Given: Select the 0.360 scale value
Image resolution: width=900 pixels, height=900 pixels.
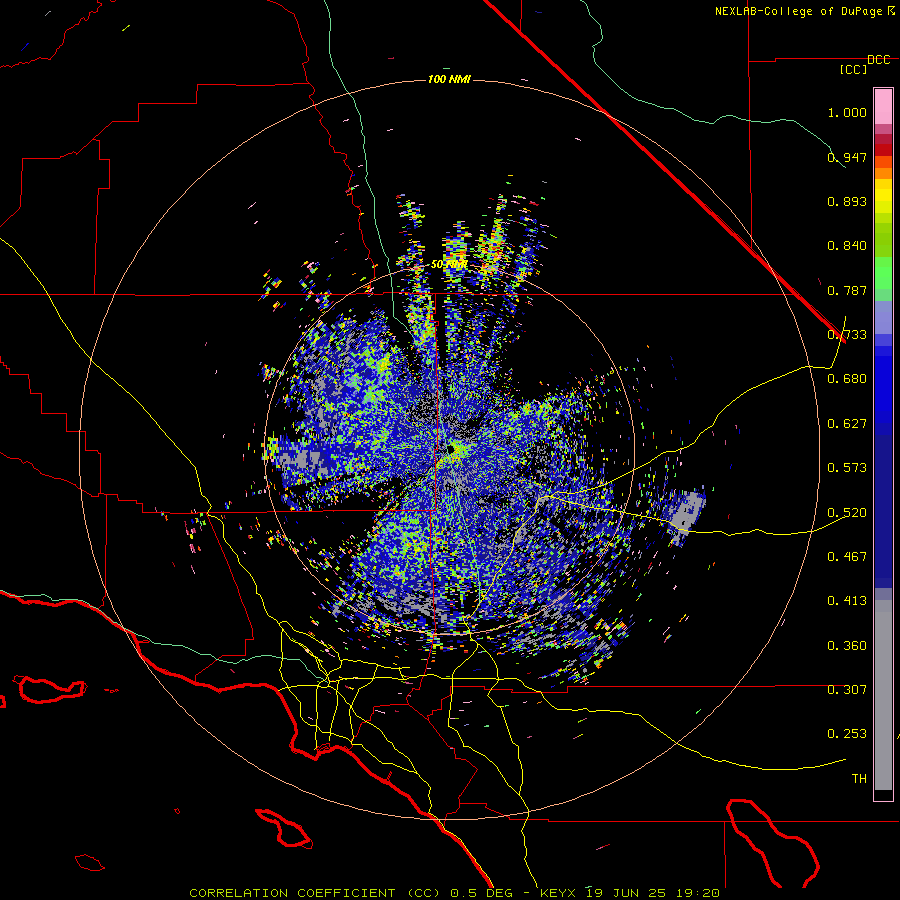Looking at the screenshot, I should click(x=847, y=646).
